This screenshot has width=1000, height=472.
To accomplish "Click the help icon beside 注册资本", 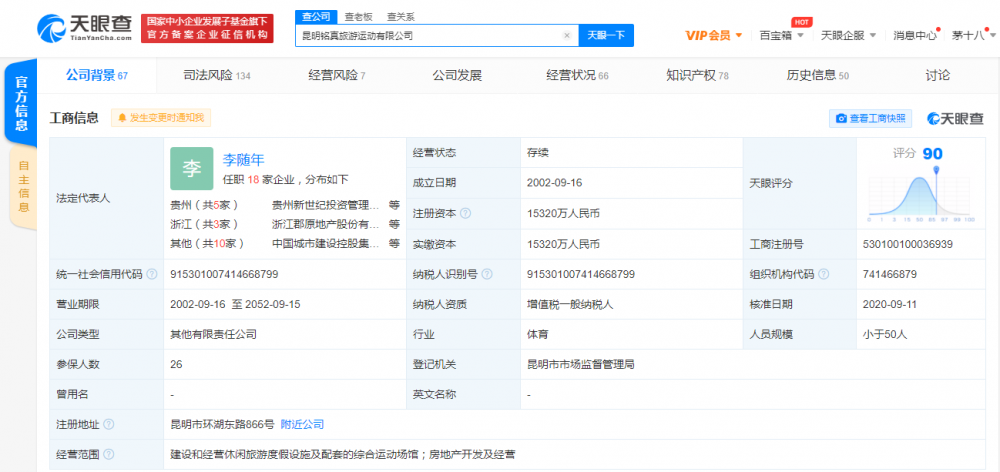I will point(466,214).
